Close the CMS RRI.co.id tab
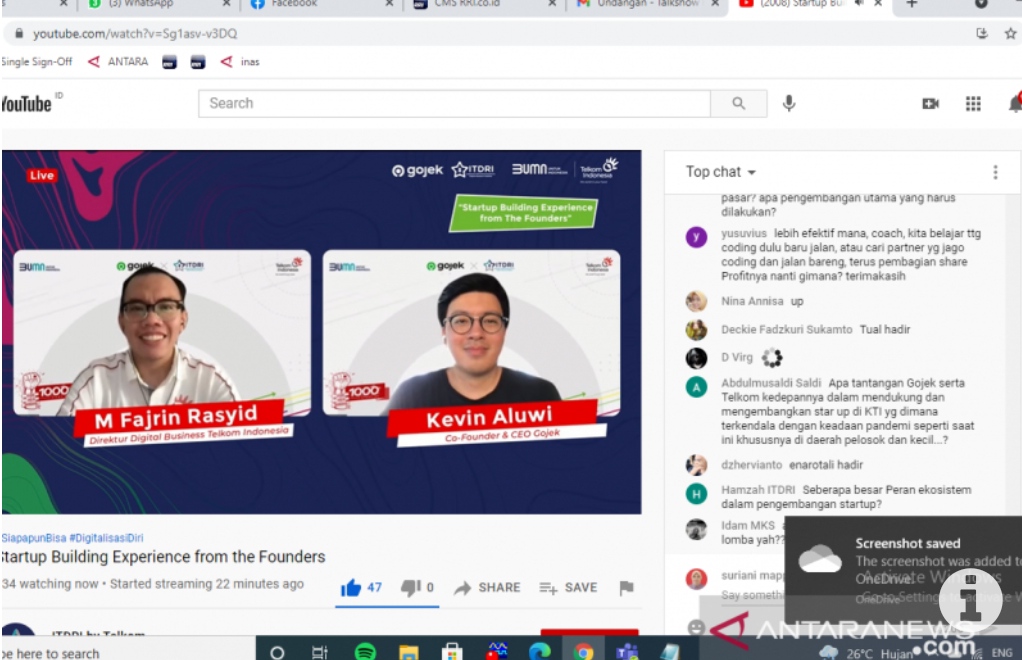Screen dimensions: 1022x660 [x=552, y=4]
